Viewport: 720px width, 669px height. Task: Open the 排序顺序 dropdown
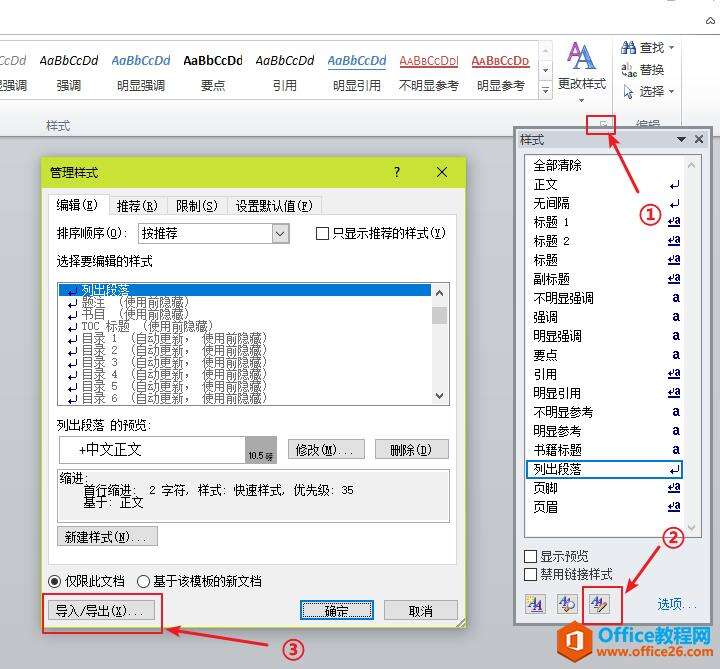[x=280, y=234]
